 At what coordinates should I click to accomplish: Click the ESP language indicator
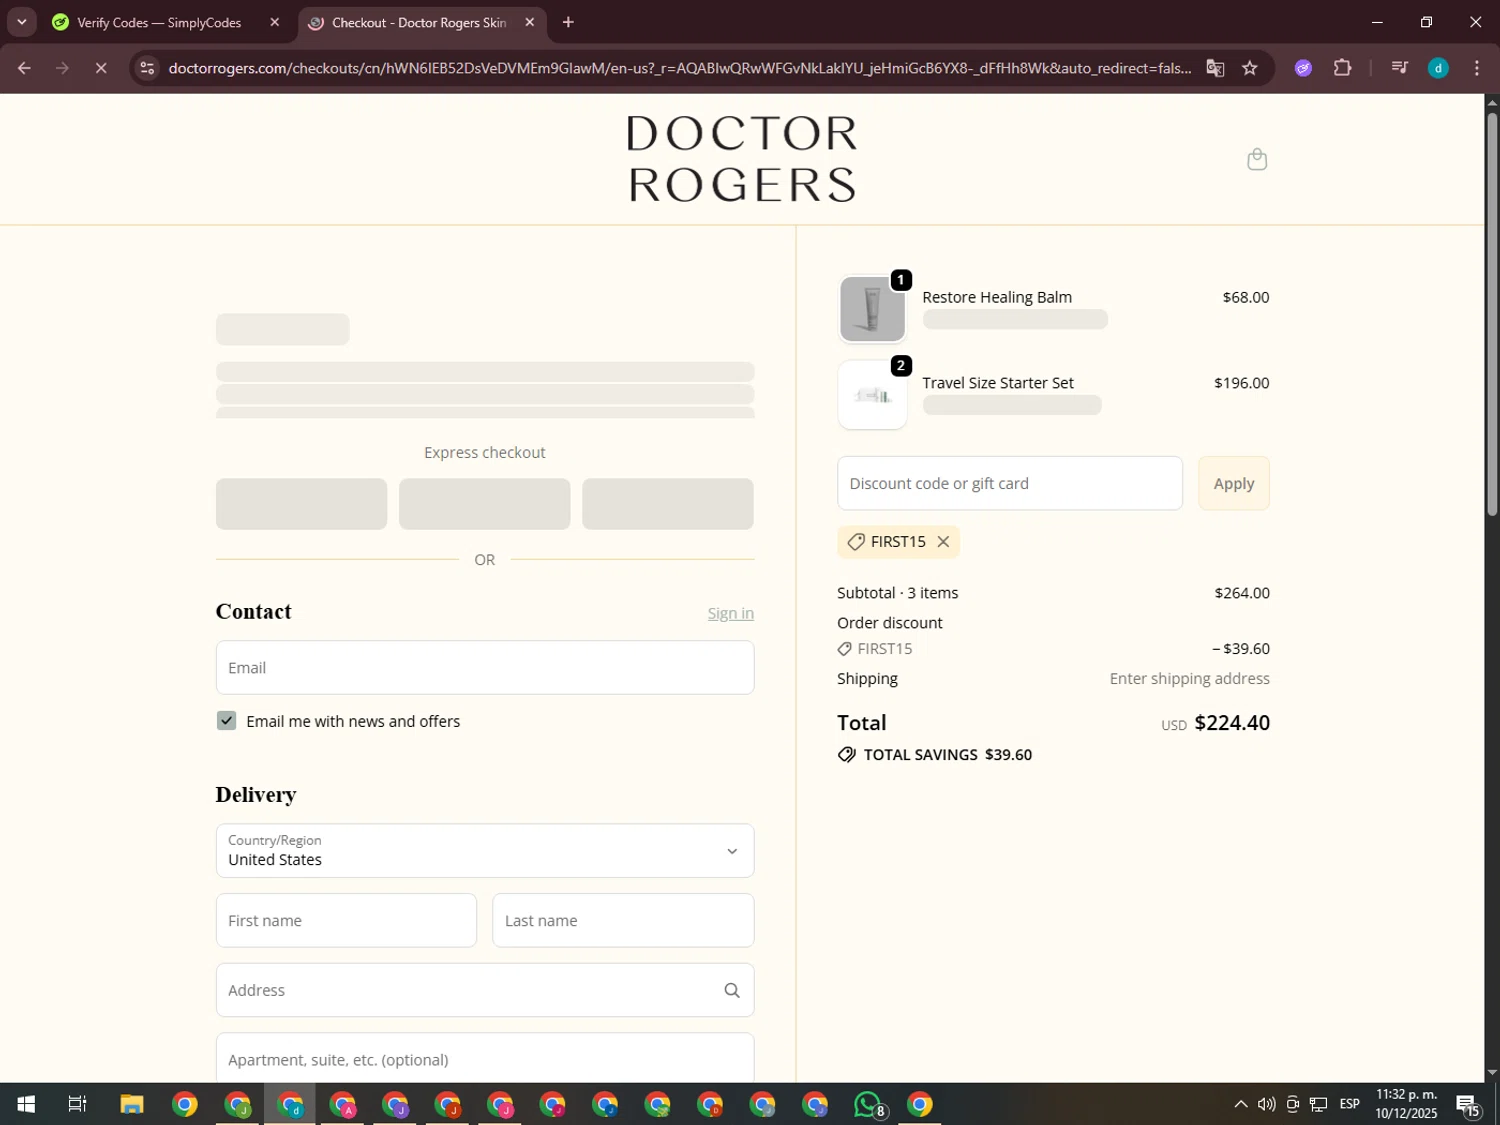pyautogui.click(x=1350, y=1104)
